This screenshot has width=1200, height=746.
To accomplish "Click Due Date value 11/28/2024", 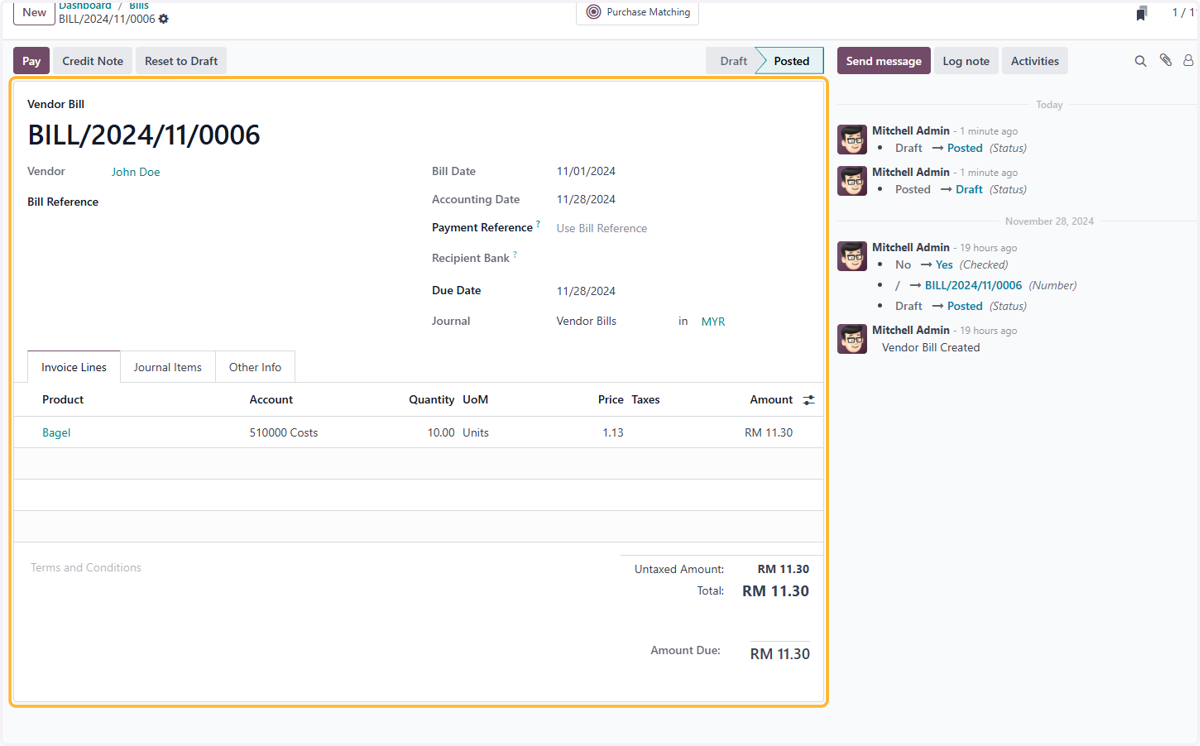I will (x=586, y=291).
